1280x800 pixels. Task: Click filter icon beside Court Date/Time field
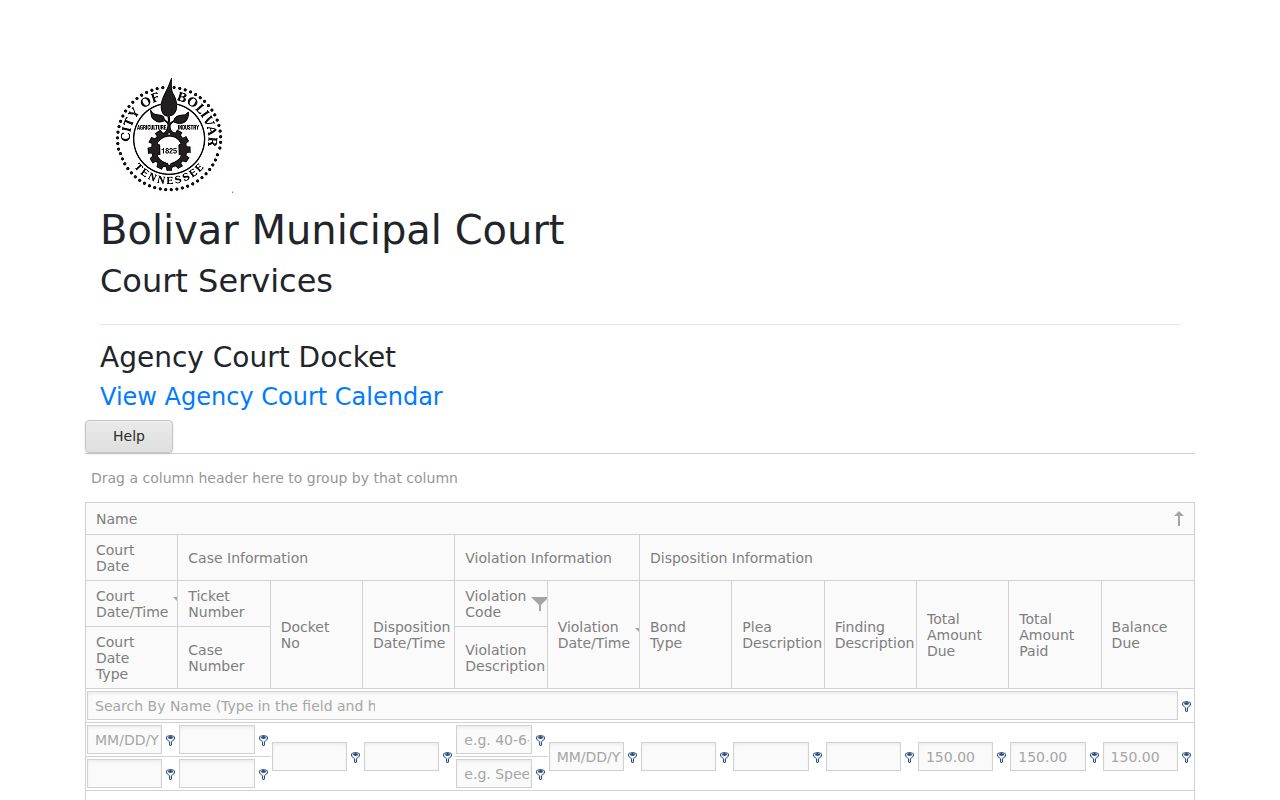click(170, 740)
